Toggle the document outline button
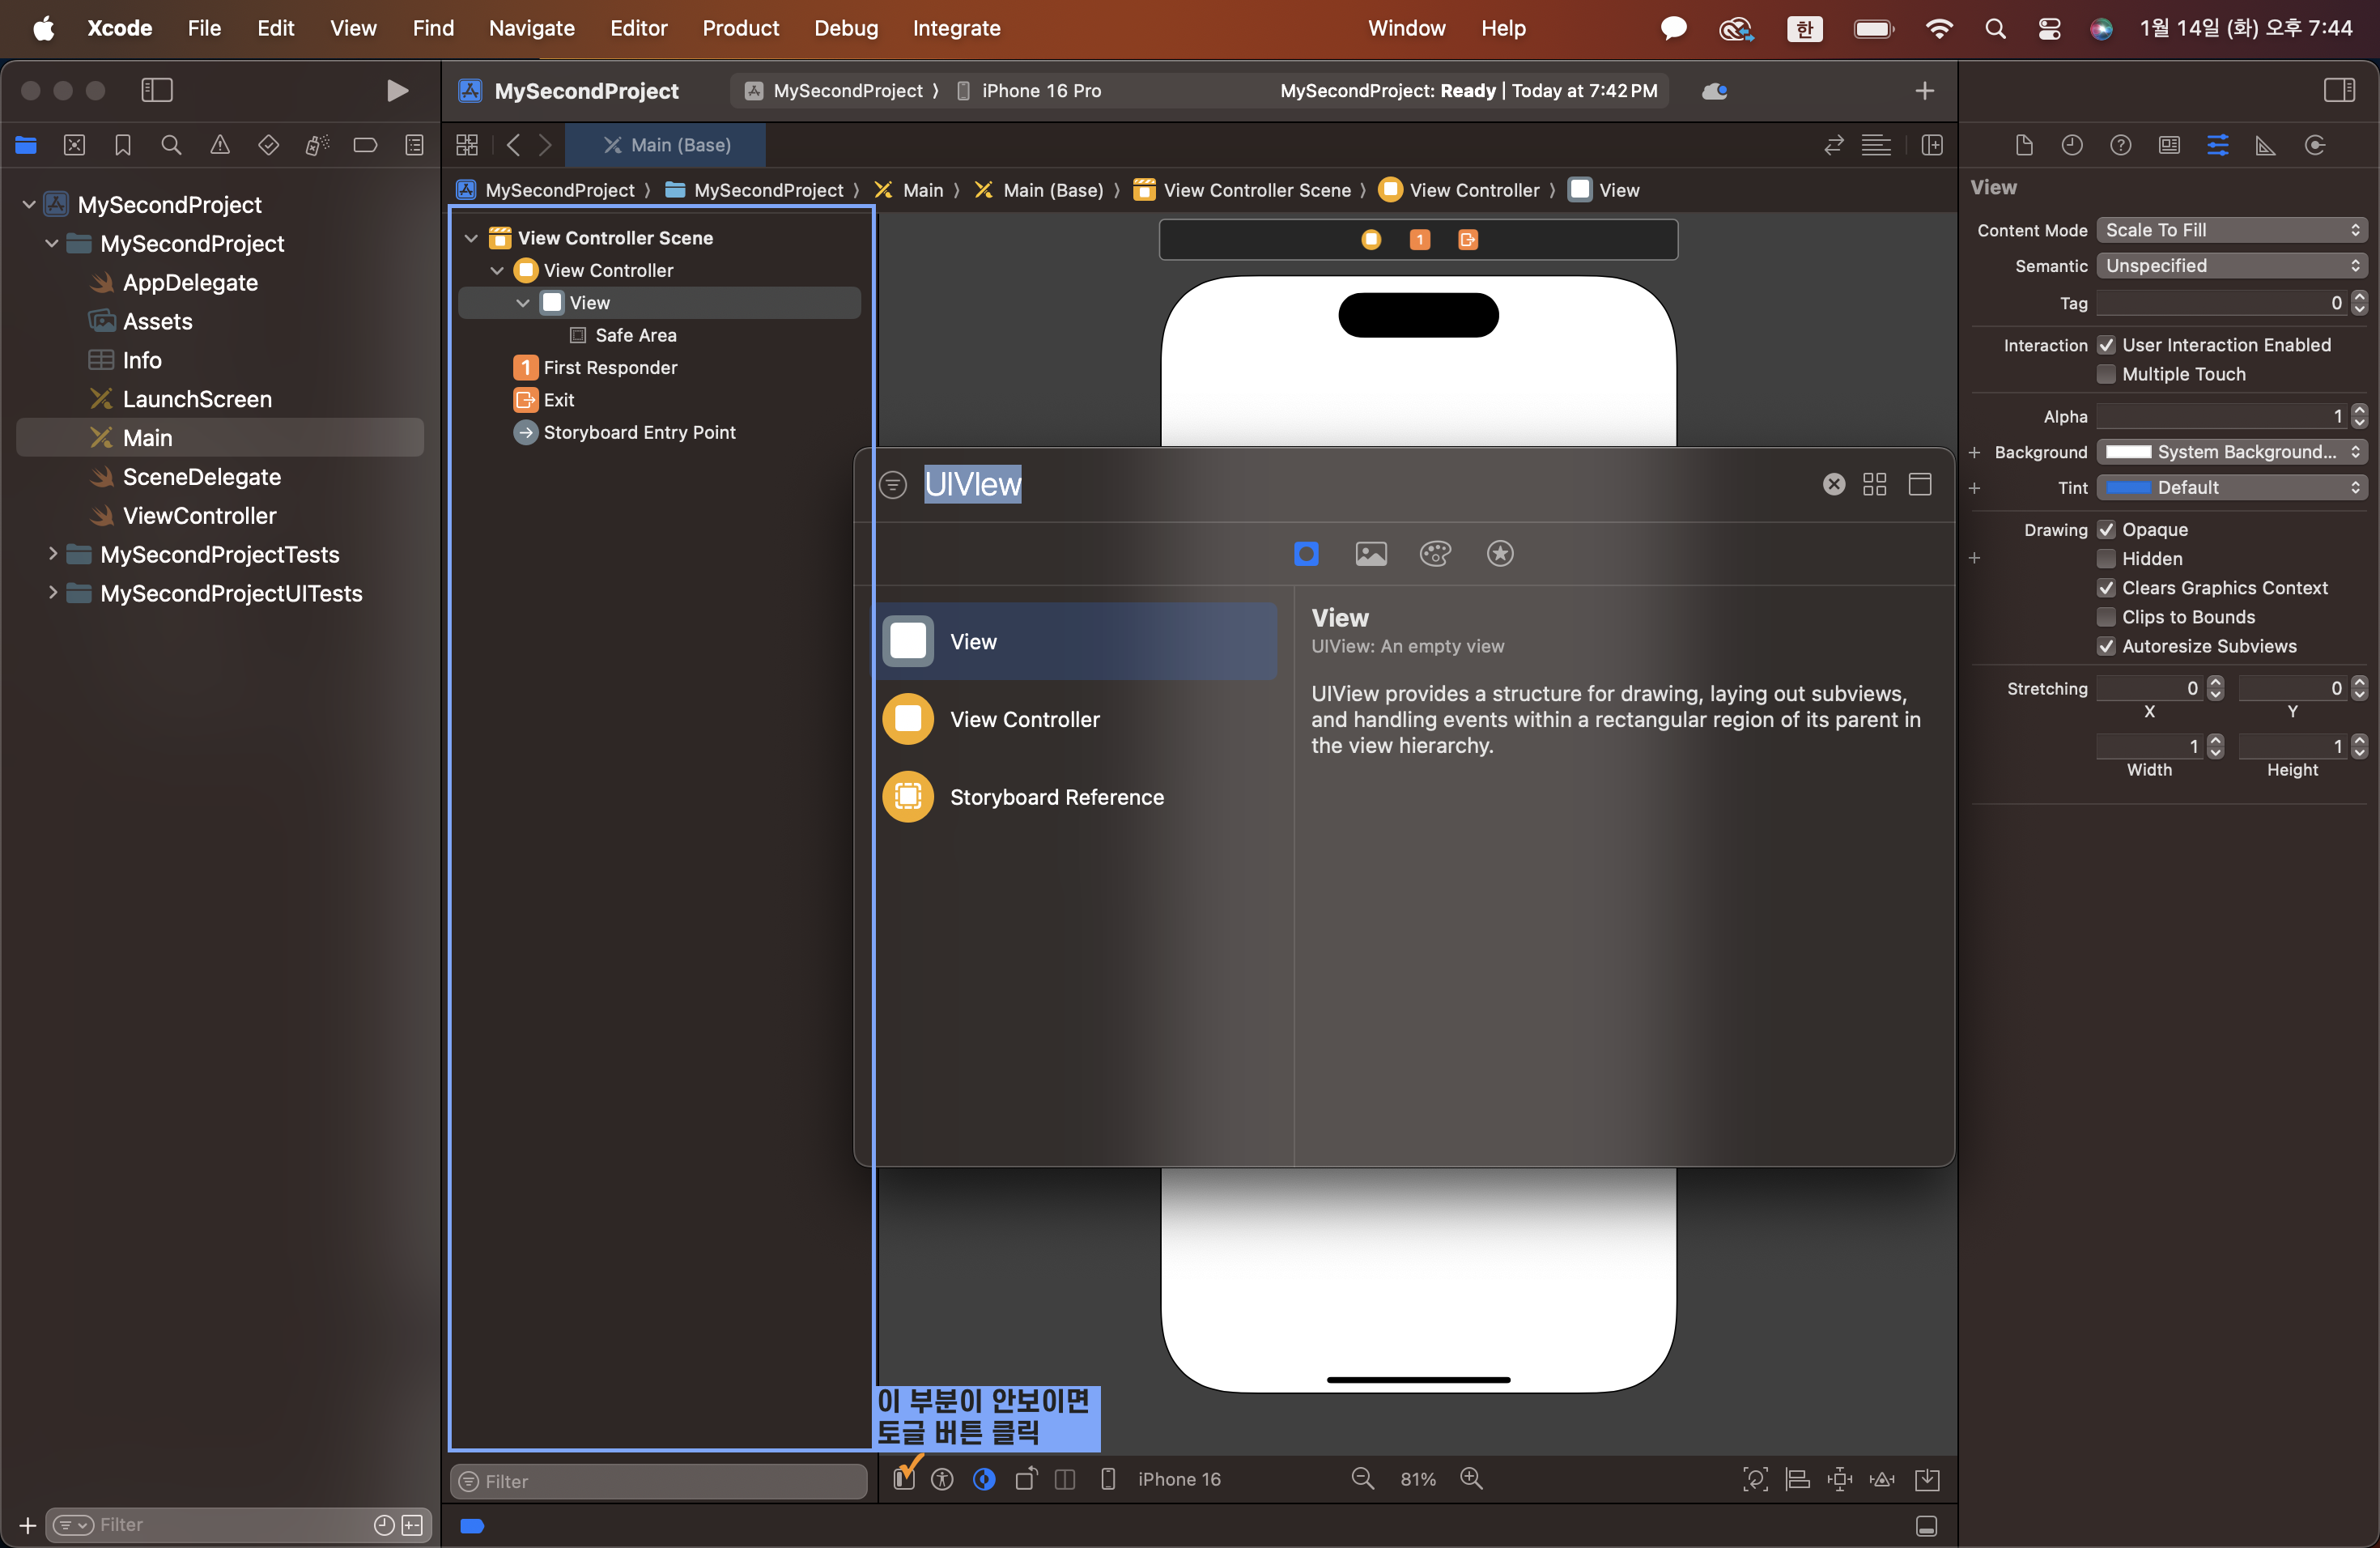The width and height of the screenshot is (2380, 1548). 903,1478
